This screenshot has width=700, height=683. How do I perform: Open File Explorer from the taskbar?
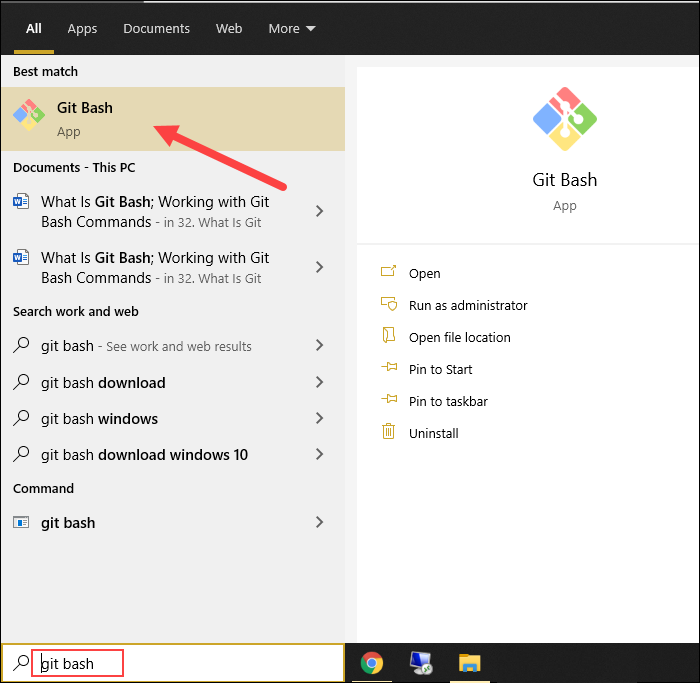[470, 663]
